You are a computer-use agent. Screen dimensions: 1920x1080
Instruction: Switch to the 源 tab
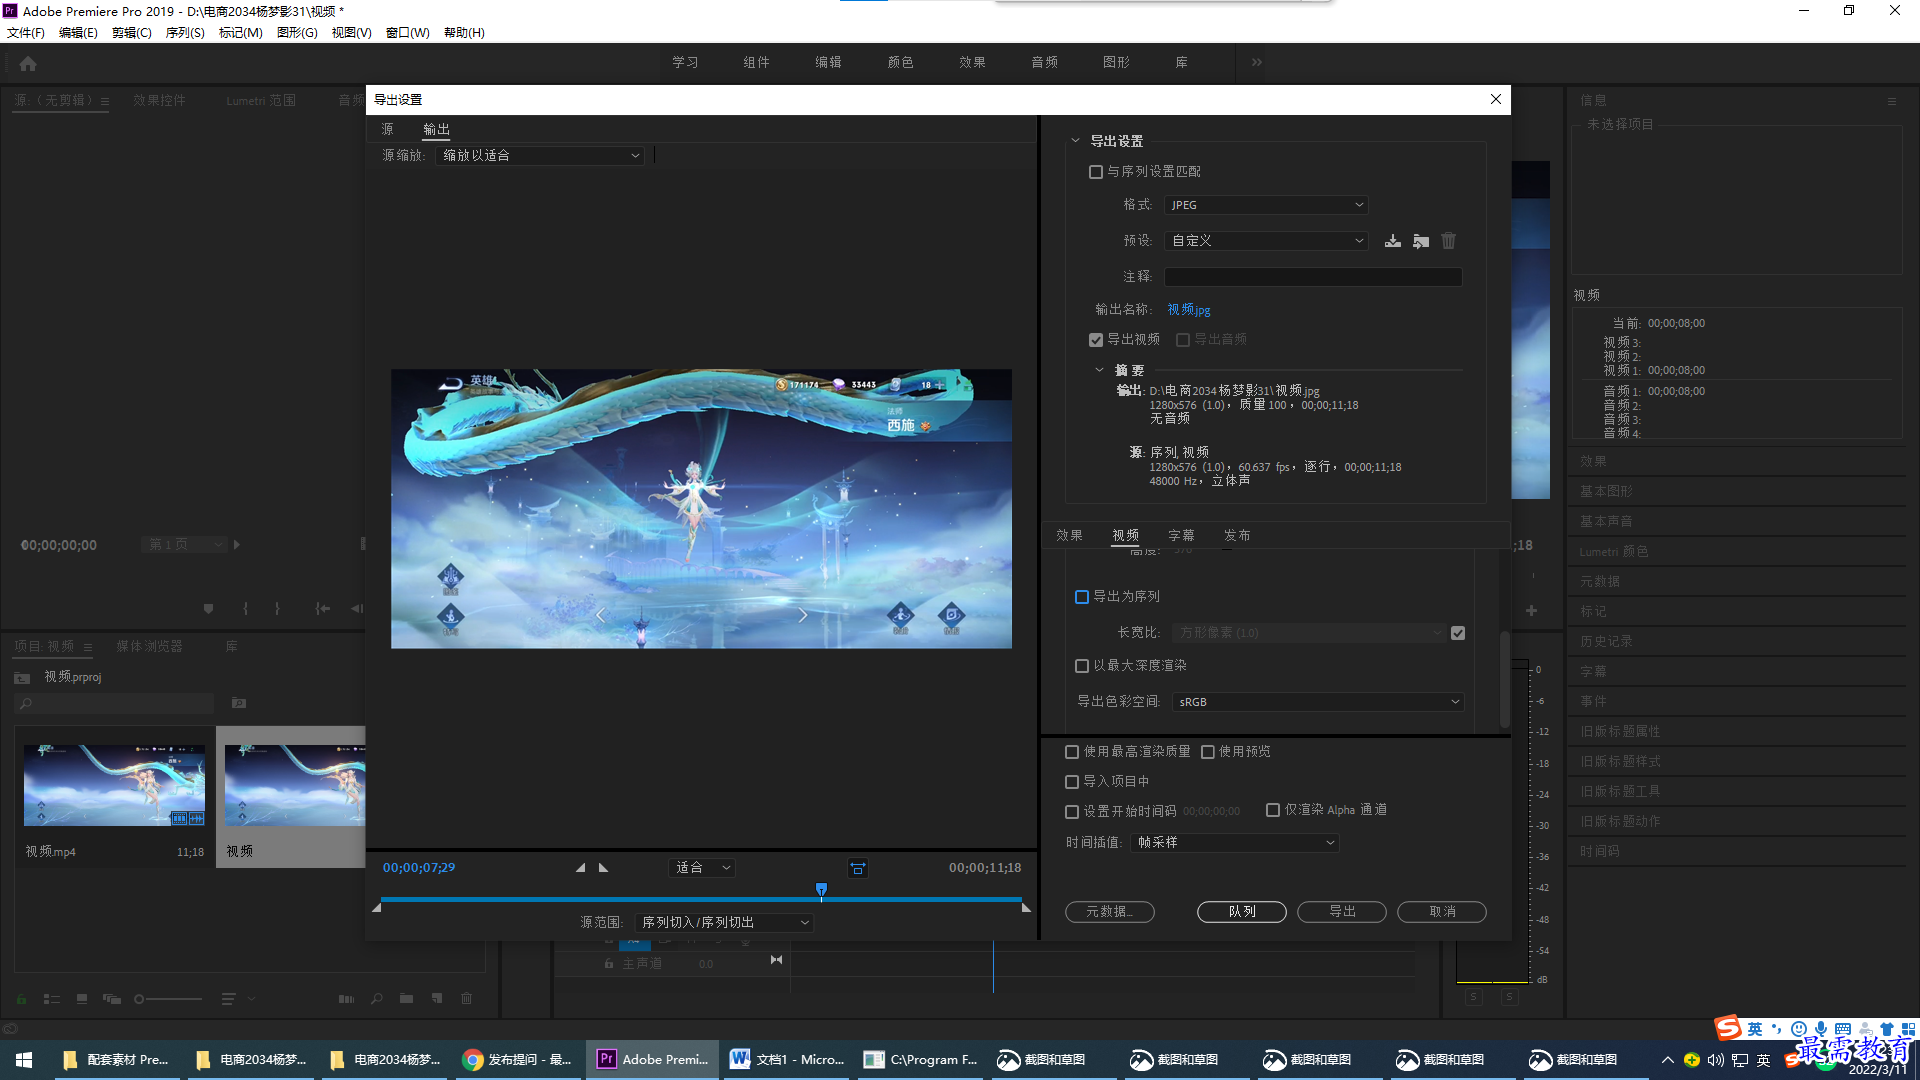tap(388, 130)
